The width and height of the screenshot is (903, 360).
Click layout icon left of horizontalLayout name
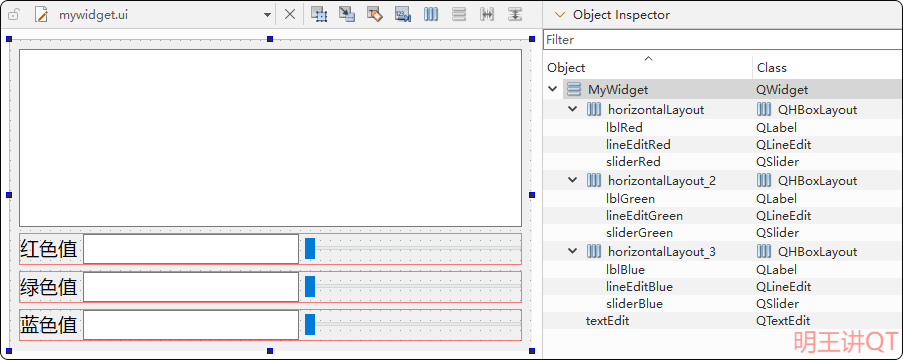594,109
